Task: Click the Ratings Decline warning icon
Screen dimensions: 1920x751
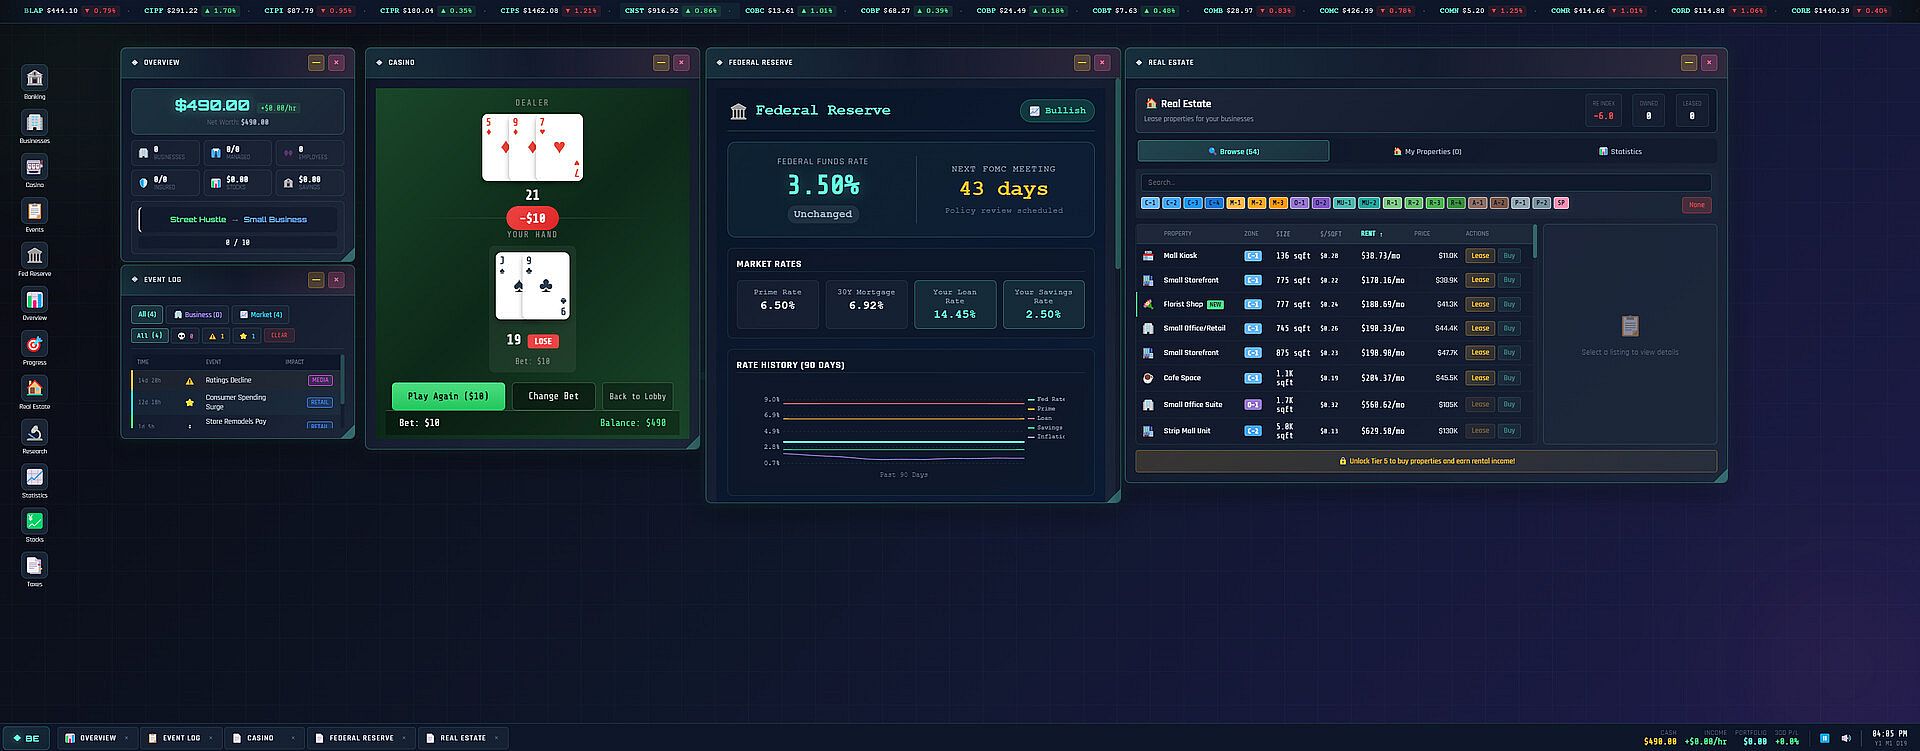Action: 189,381
